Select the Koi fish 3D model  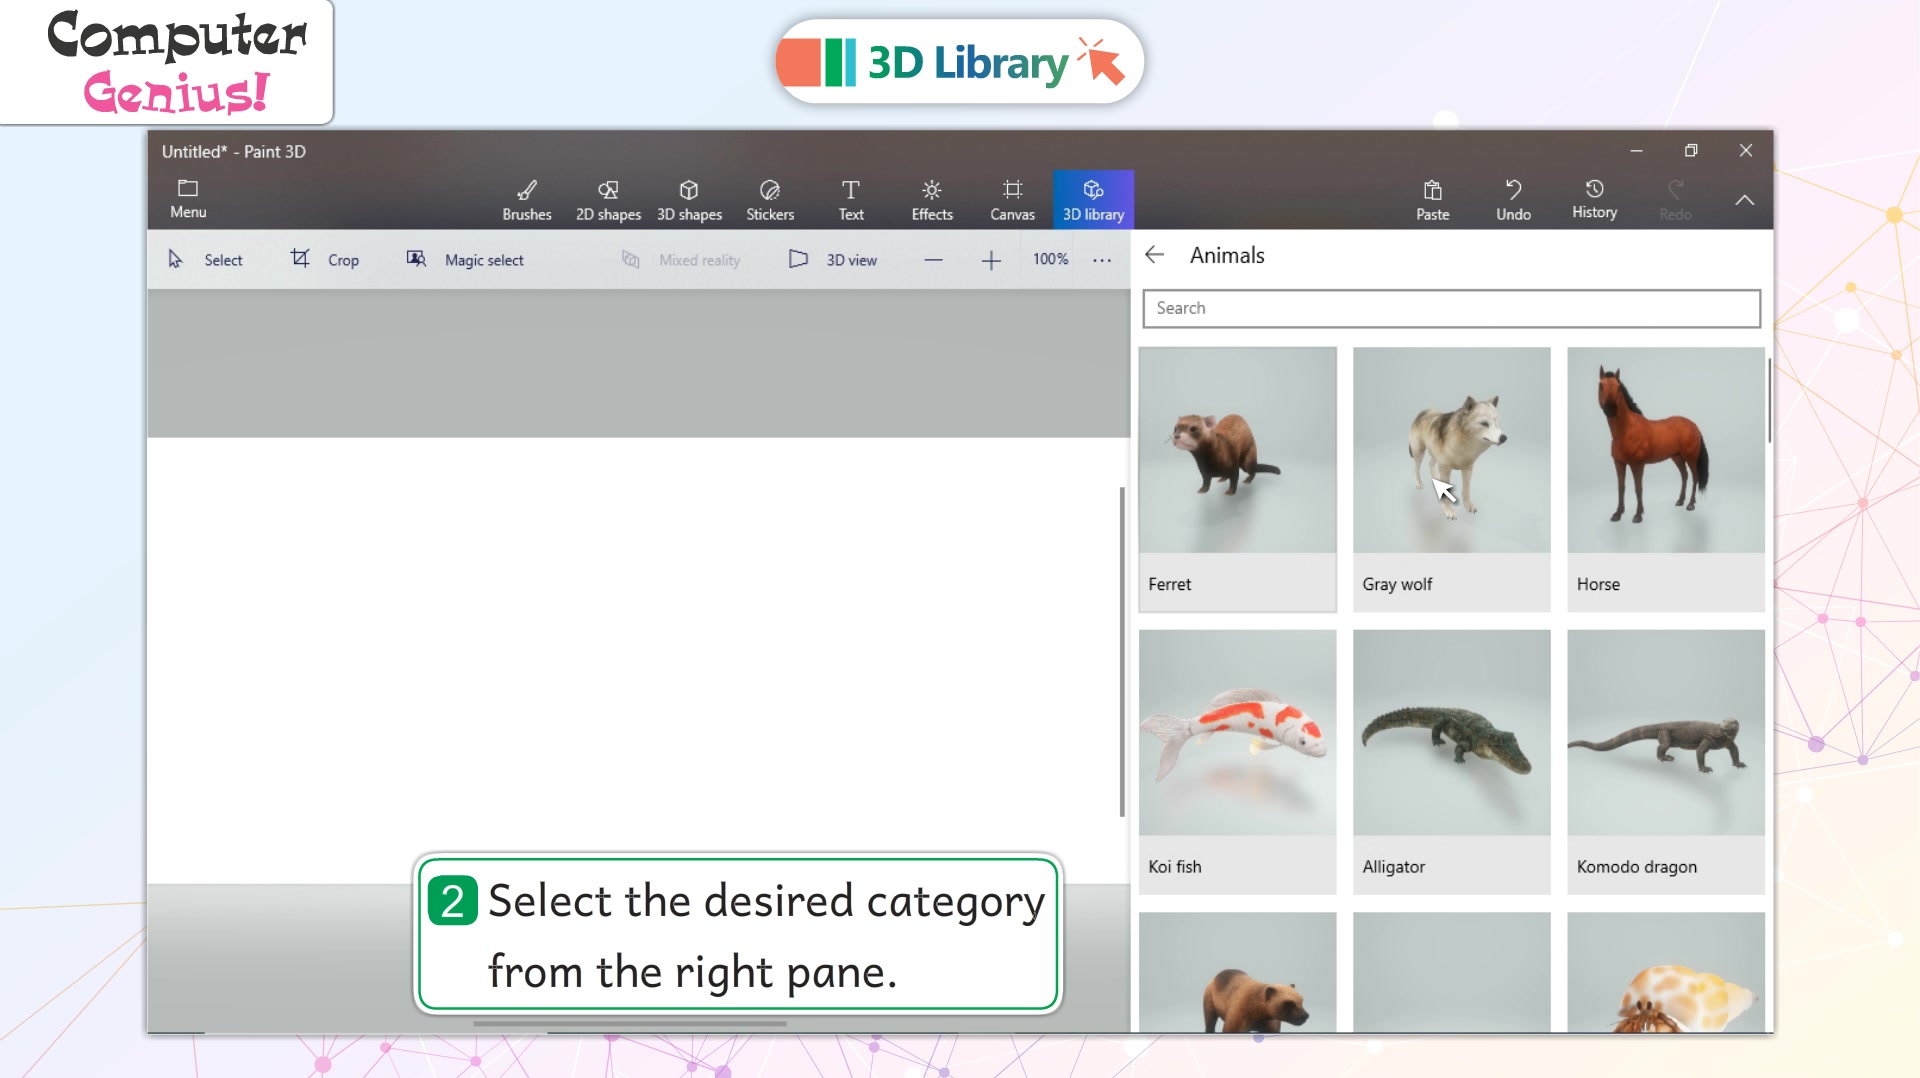1237,761
